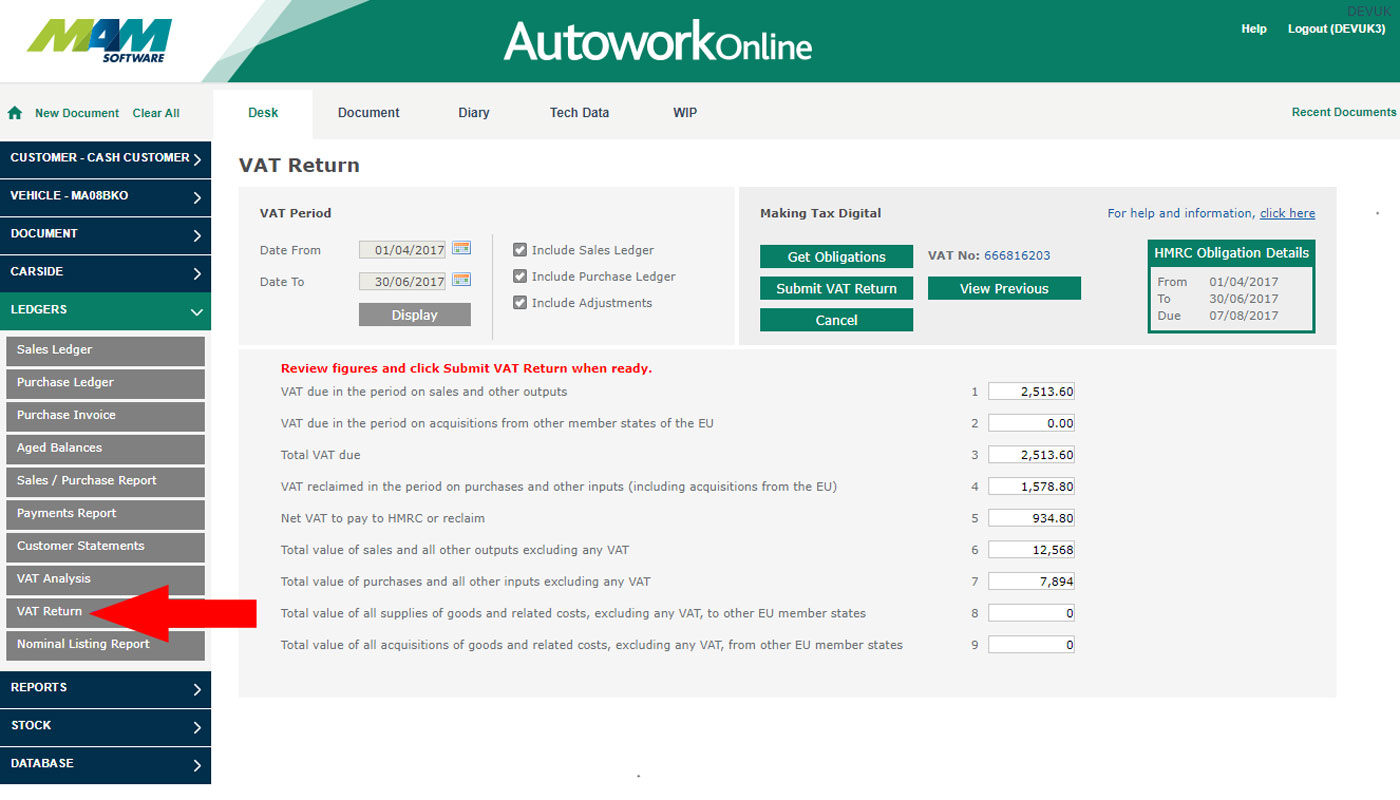
Task: Open Recent Documents link
Action: (1343, 112)
